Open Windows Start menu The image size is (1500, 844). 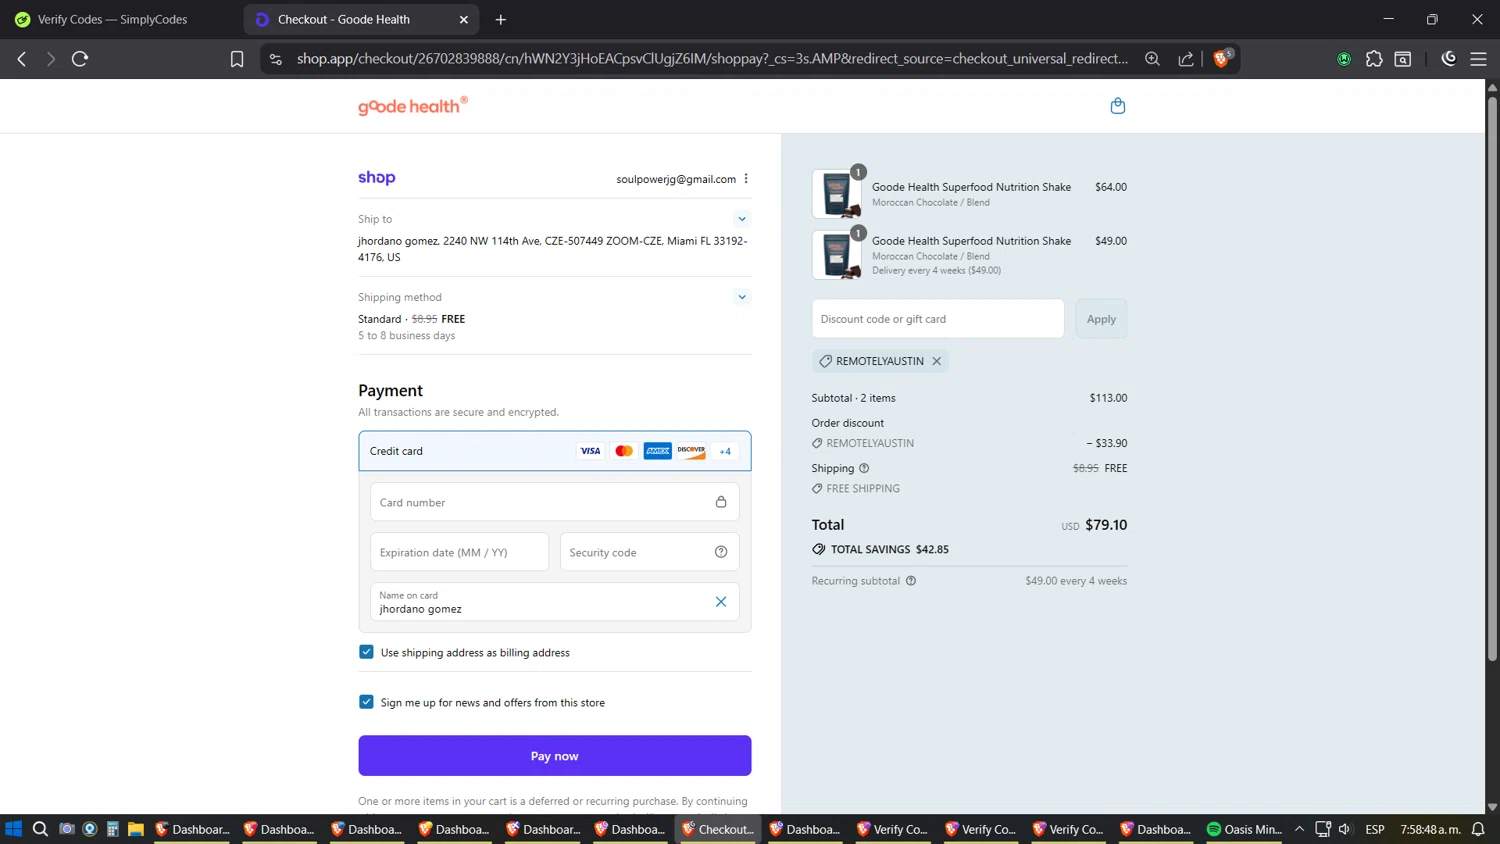coord(14,829)
